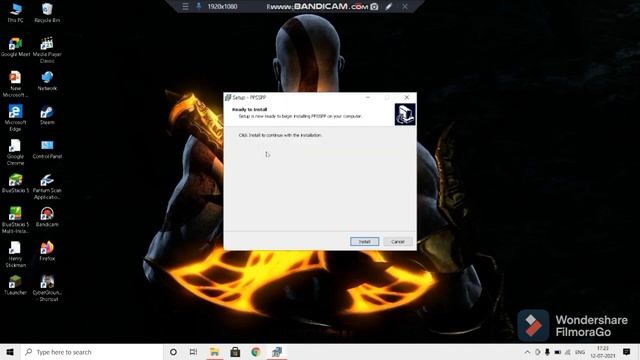Open File Explorer from the taskbar
The width and height of the screenshot is (640, 360).
click(x=214, y=352)
